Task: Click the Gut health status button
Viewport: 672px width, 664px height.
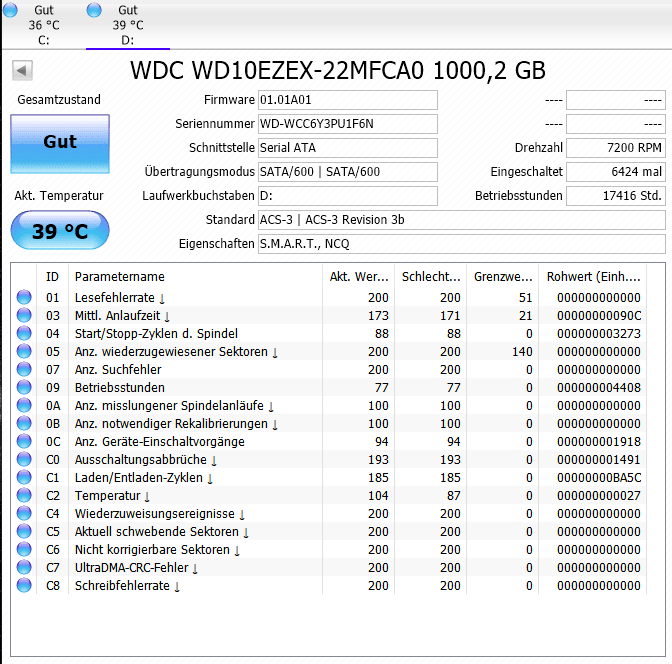Action: (60, 144)
